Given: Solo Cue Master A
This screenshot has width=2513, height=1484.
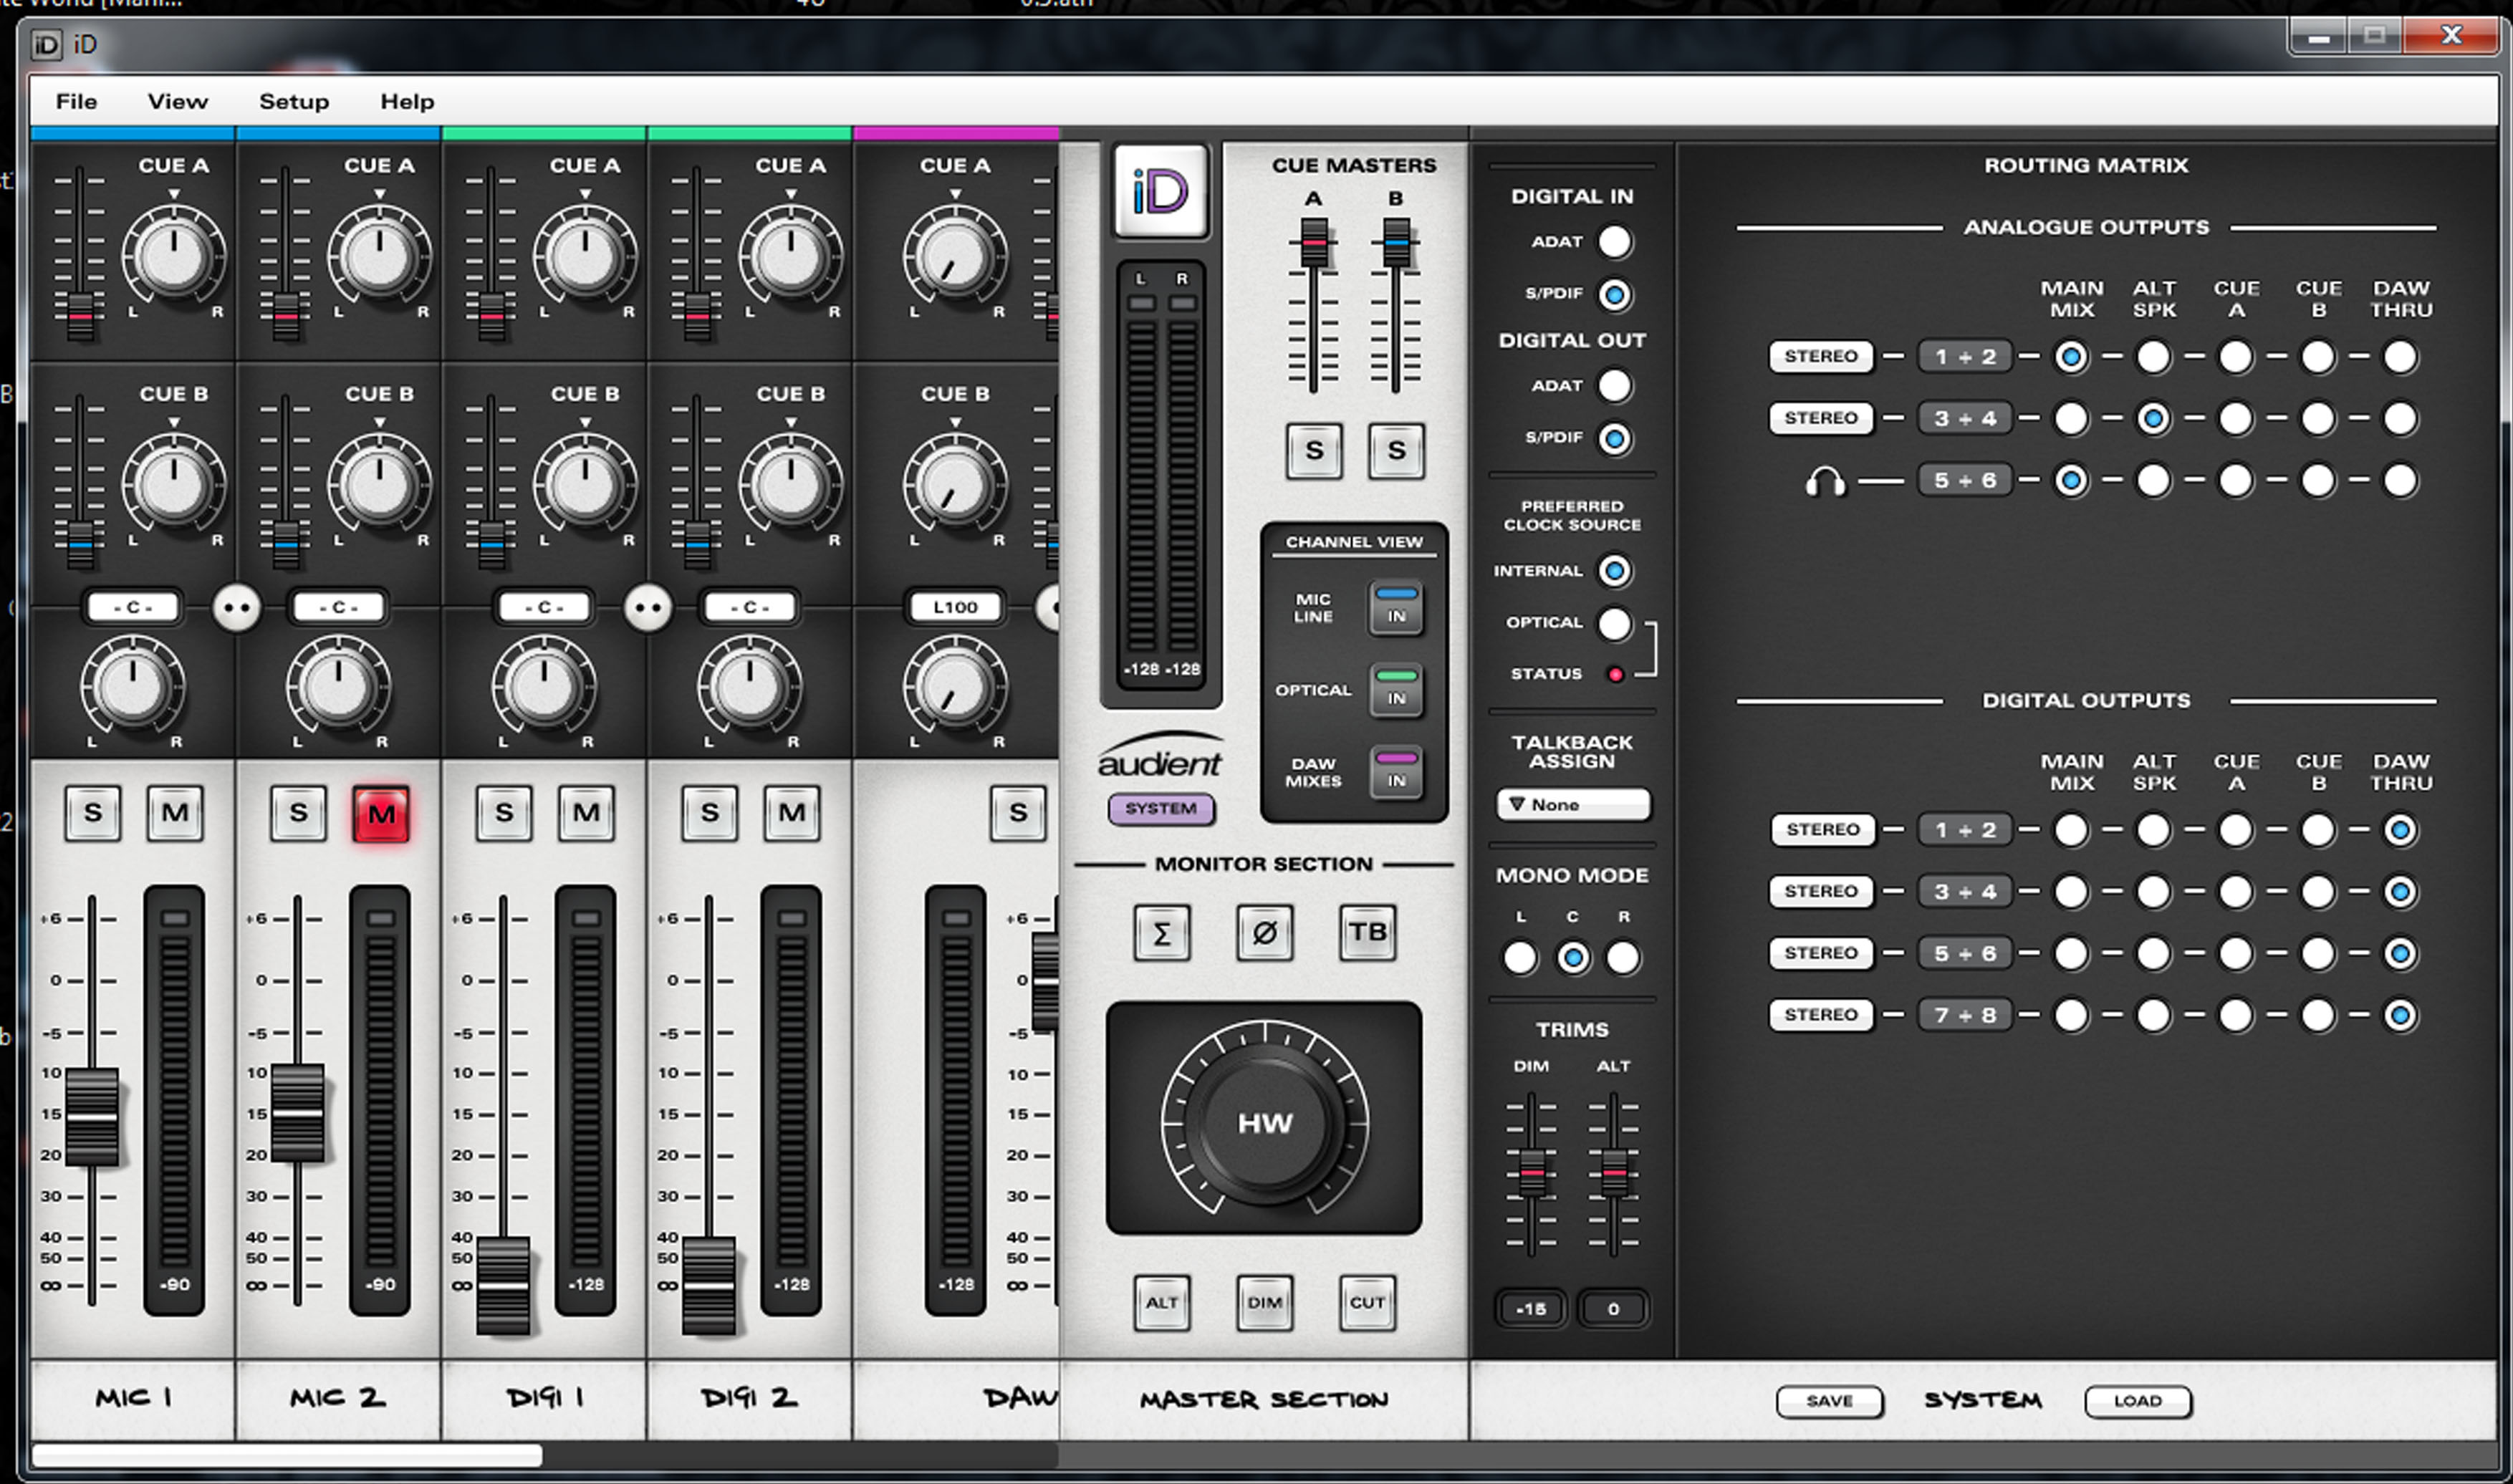Looking at the screenshot, I should (1314, 451).
